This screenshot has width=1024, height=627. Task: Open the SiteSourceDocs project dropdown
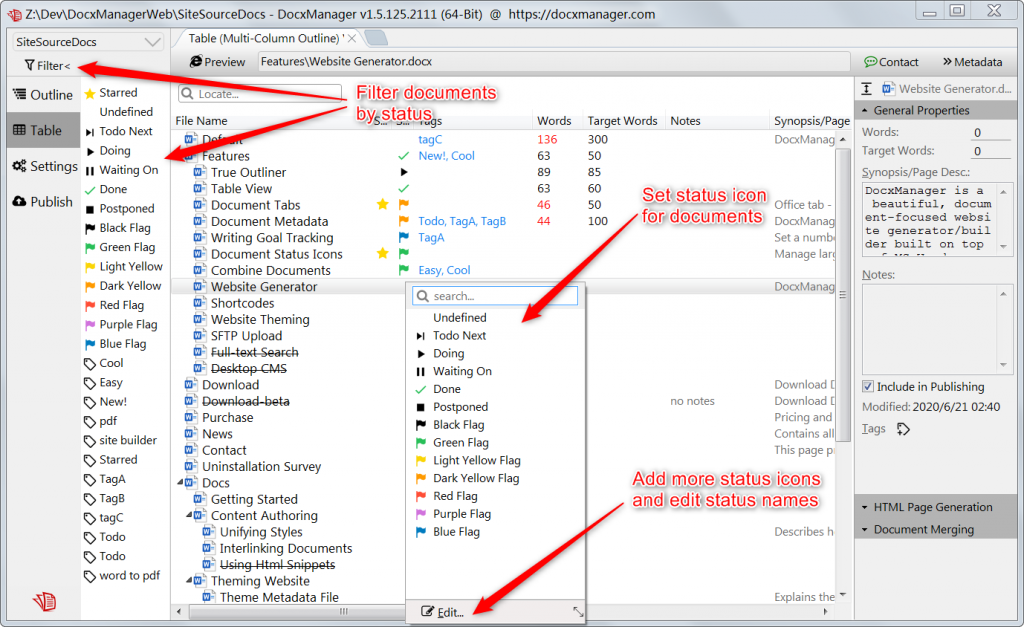[x=88, y=42]
